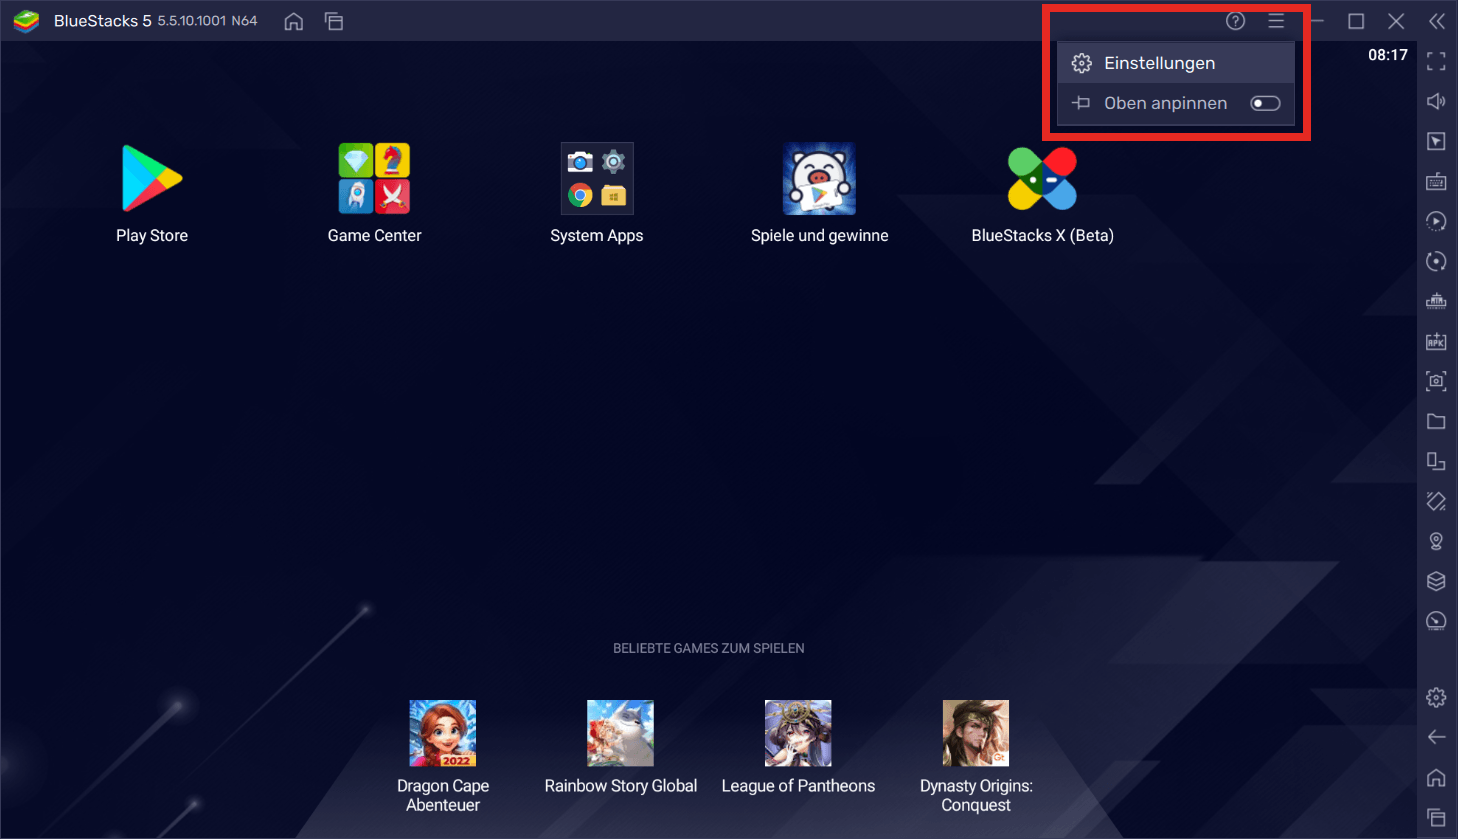Open the help question mark icon

point(1236,21)
